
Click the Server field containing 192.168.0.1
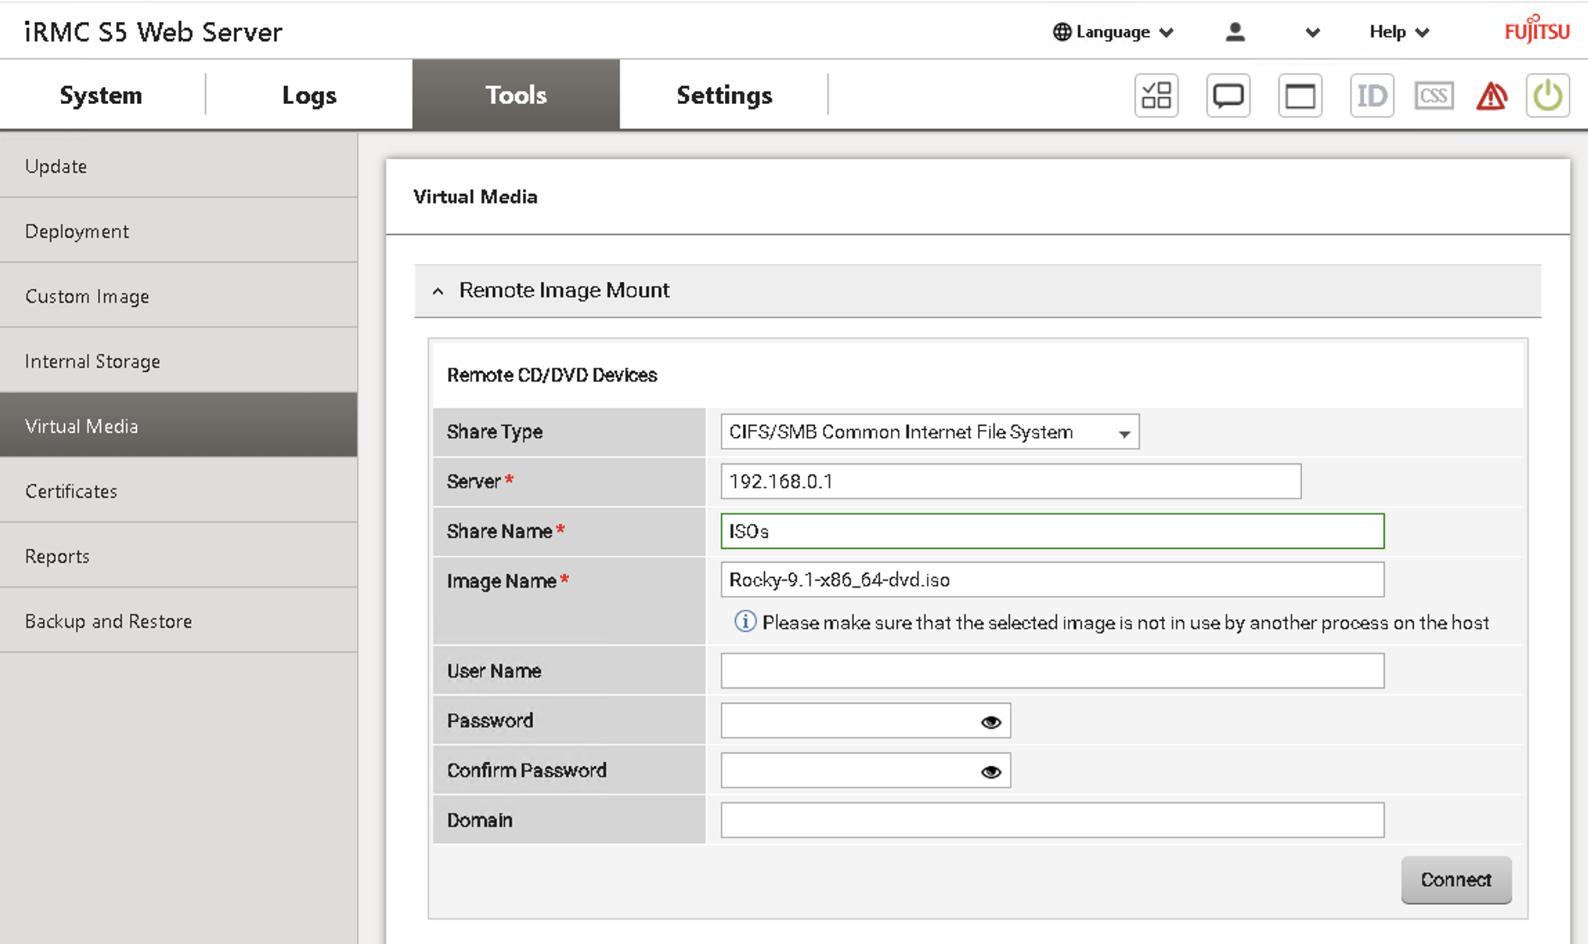tap(1011, 481)
